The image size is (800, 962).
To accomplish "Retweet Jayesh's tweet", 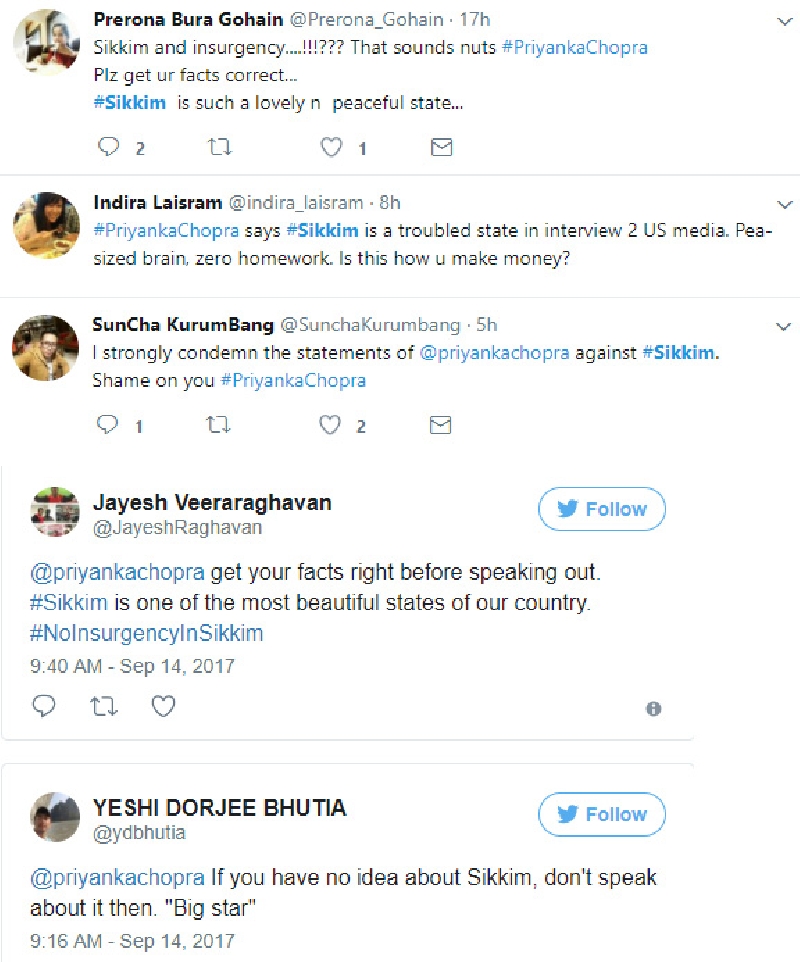I will pos(104,706).
